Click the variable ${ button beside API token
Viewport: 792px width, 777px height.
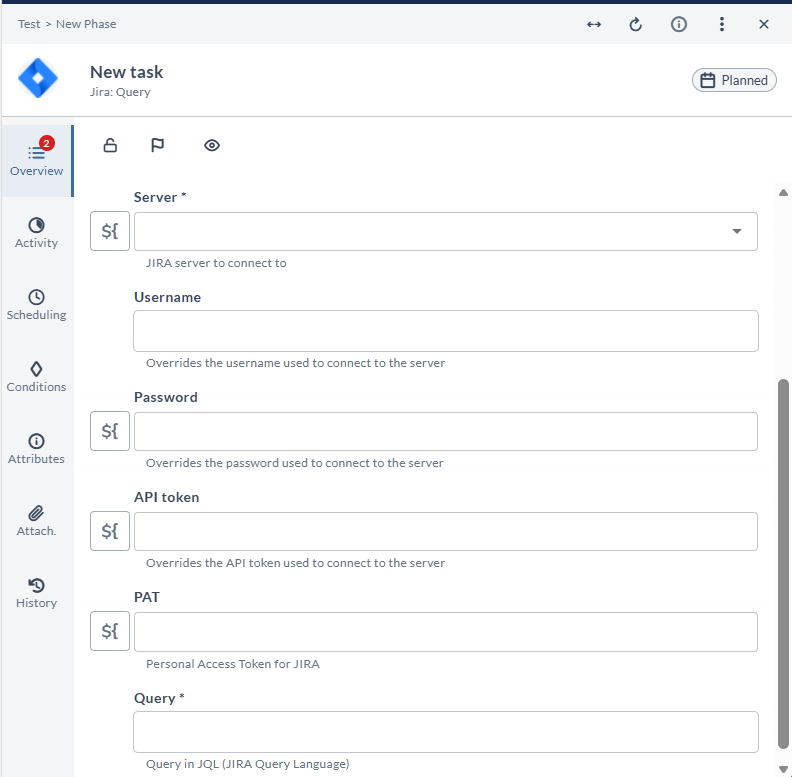[110, 531]
